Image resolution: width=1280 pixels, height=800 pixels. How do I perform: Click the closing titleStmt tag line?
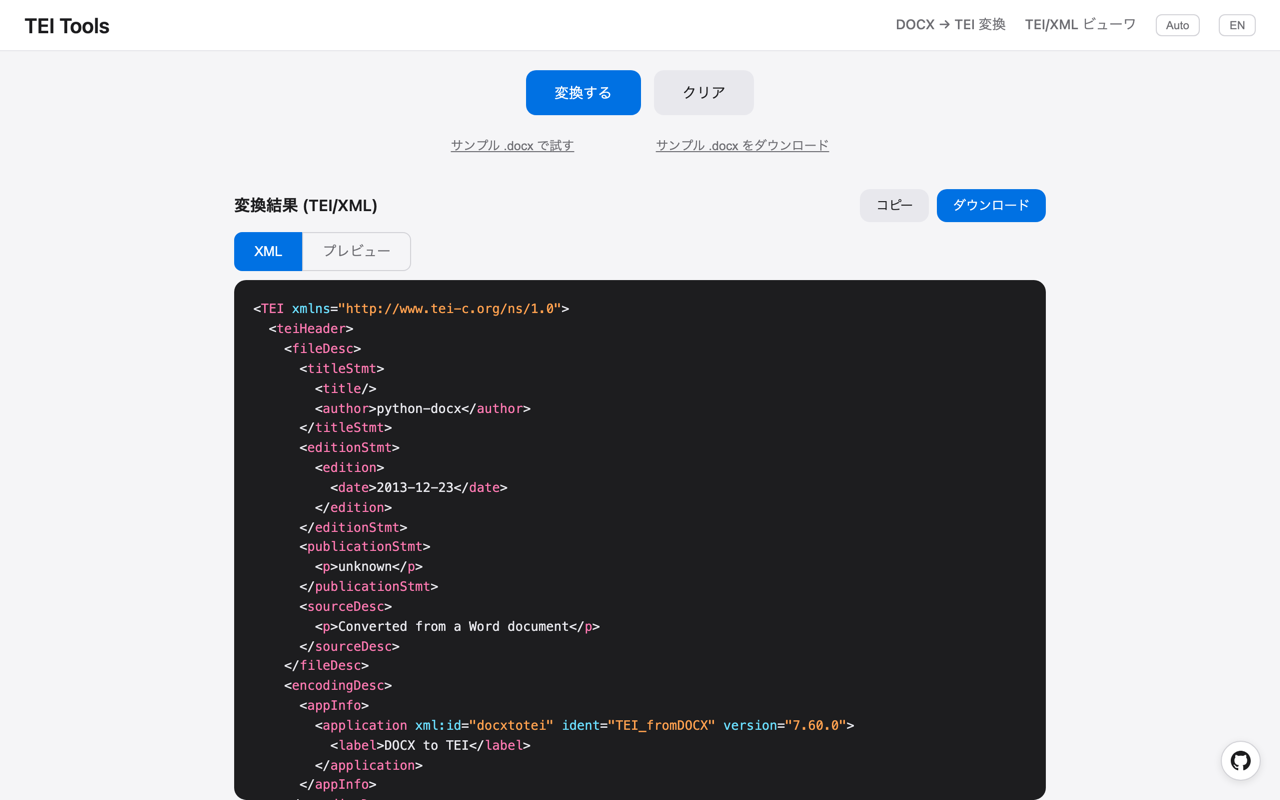click(346, 428)
